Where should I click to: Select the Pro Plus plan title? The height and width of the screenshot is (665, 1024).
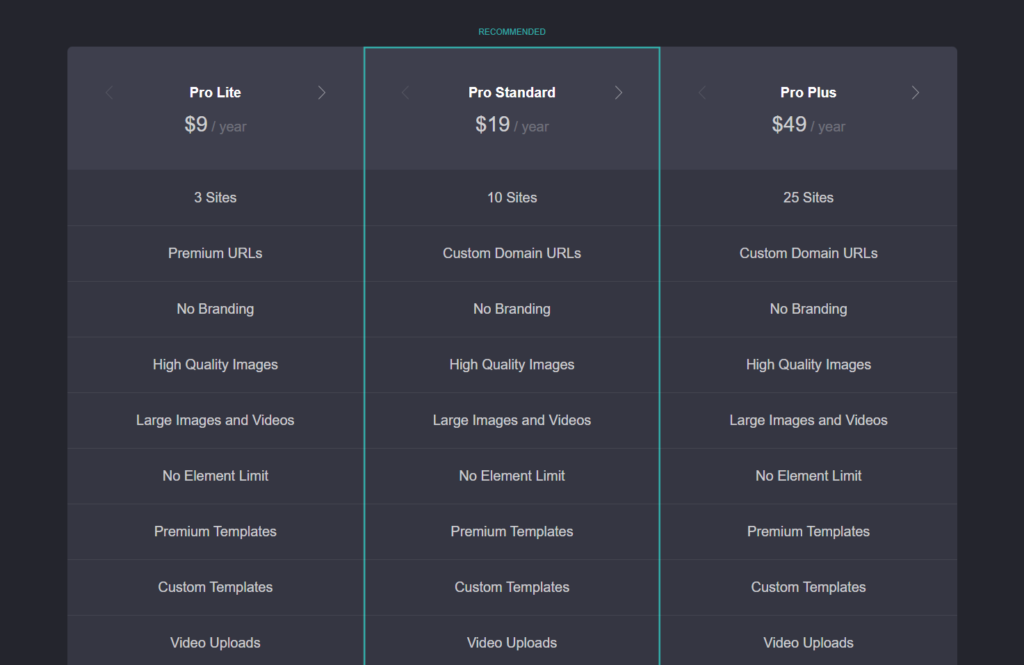(x=808, y=92)
